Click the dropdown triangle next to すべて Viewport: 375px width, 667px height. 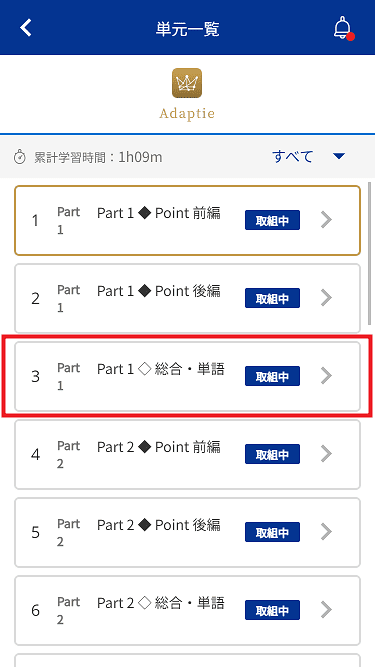click(339, 157)
